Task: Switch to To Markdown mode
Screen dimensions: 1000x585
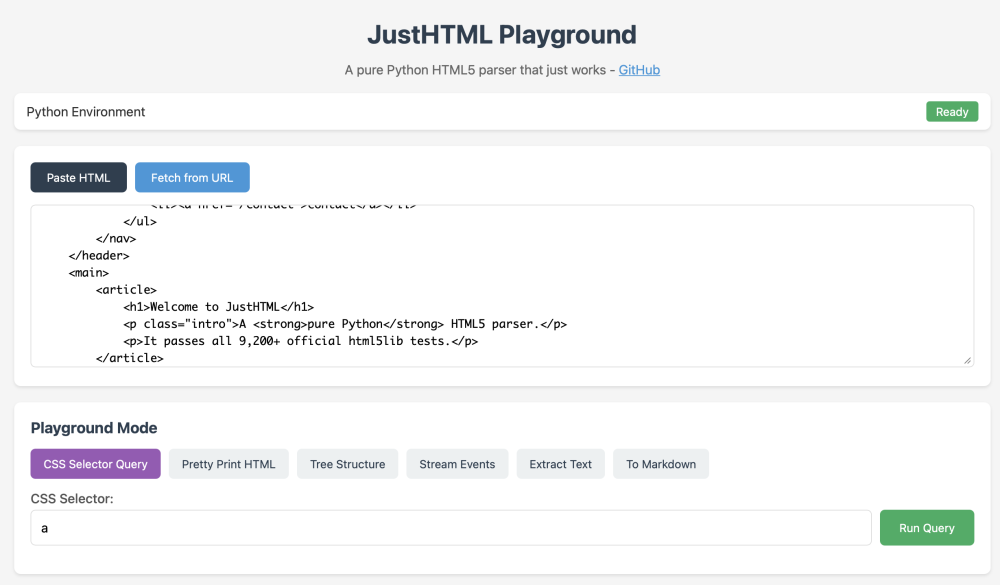Action: point(660,464)
